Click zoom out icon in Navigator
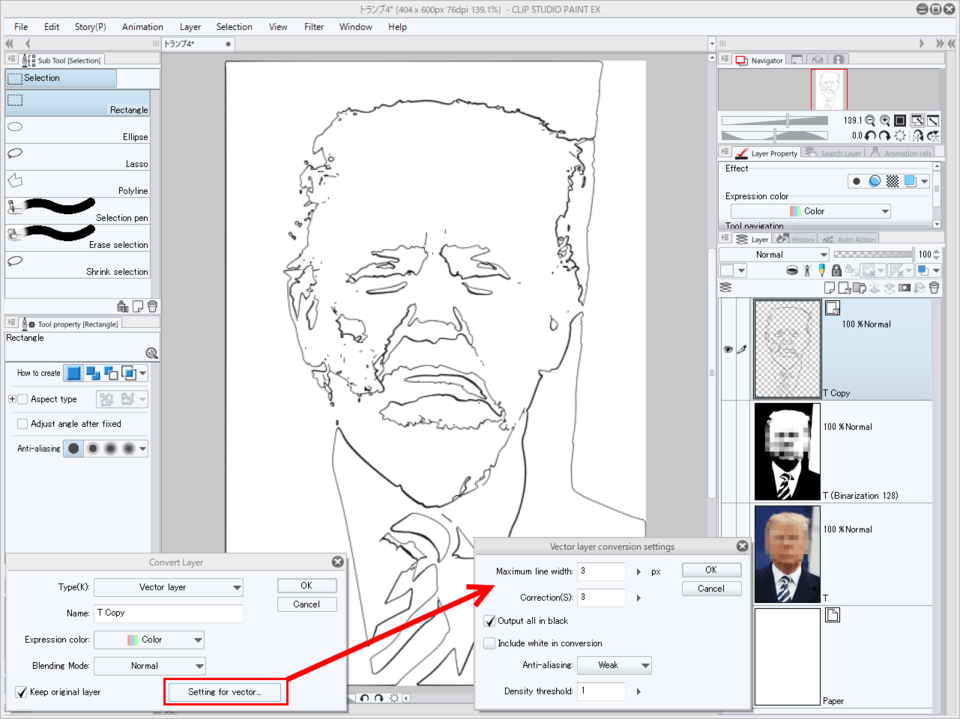 [x=870, y=121]
